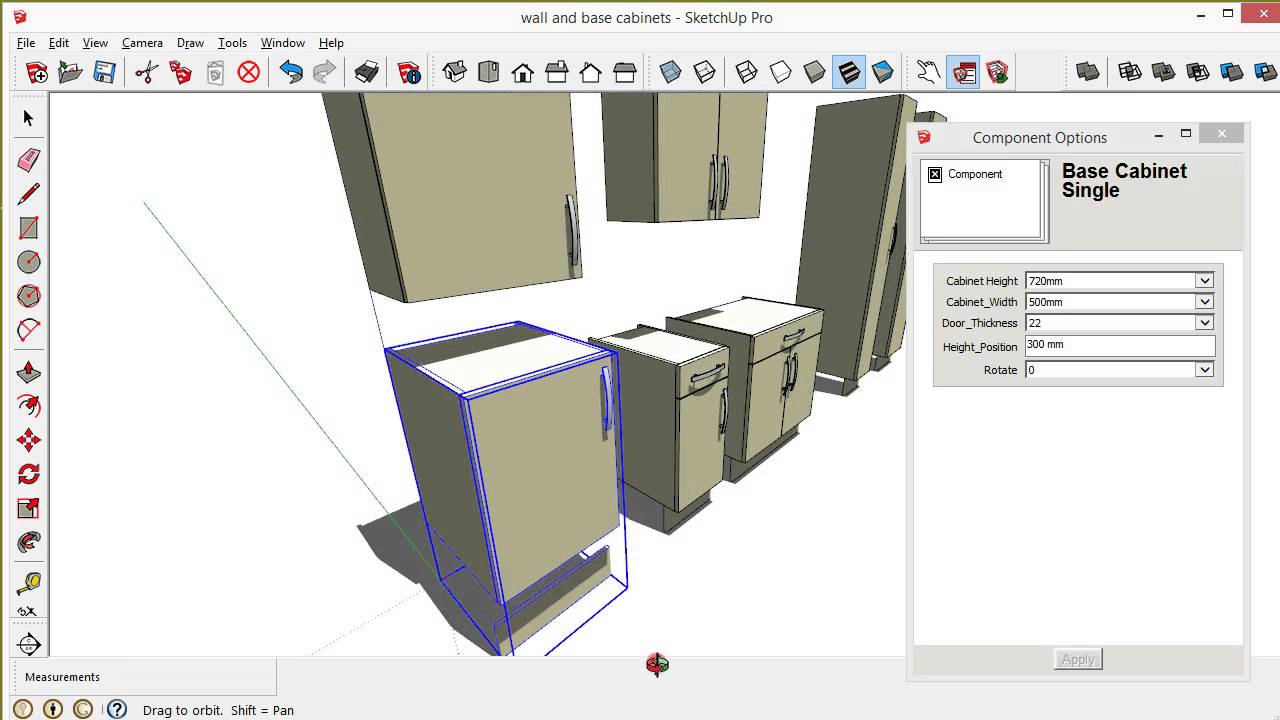
Task: Expand the Cabinet Height dropdown
Action: (1204, 281)
